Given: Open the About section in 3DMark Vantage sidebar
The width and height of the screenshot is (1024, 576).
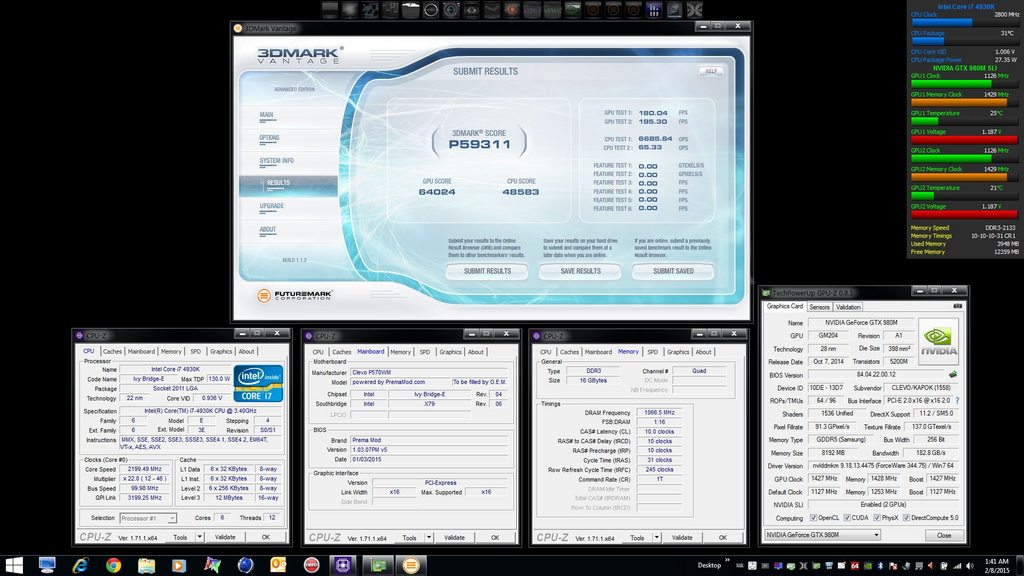Looking at the screenshot, I should click(x=268, y=229).
